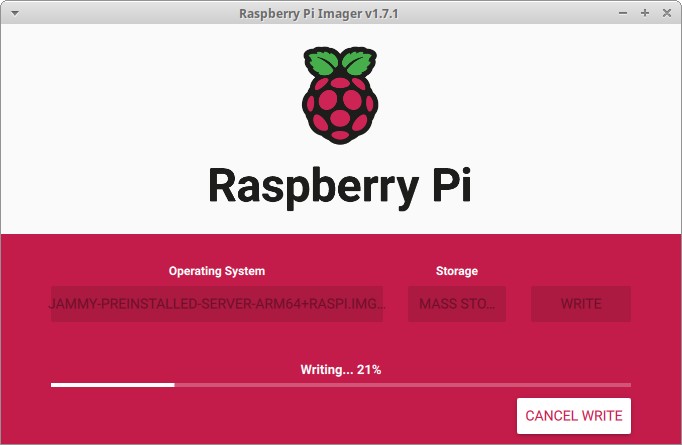This screenshot has width=682, height=445.
Task: Click the 'Storage' label
Action: pyautogui.click(x=456, y=271)
